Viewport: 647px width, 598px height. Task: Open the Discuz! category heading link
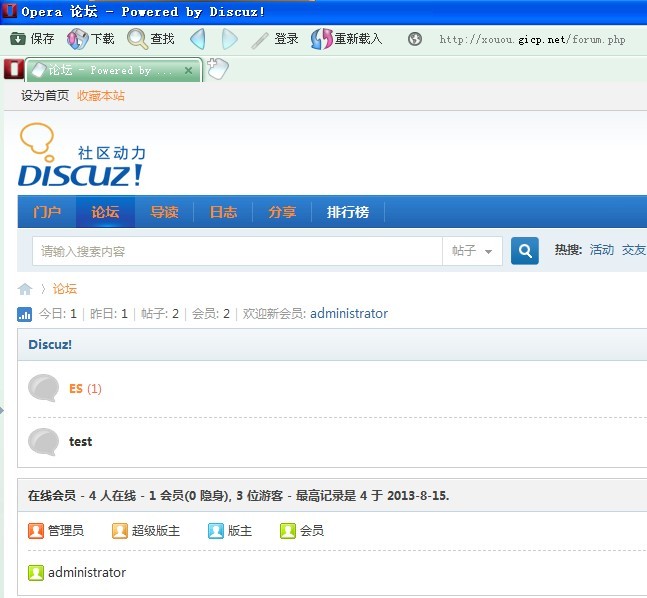(50, 345)
